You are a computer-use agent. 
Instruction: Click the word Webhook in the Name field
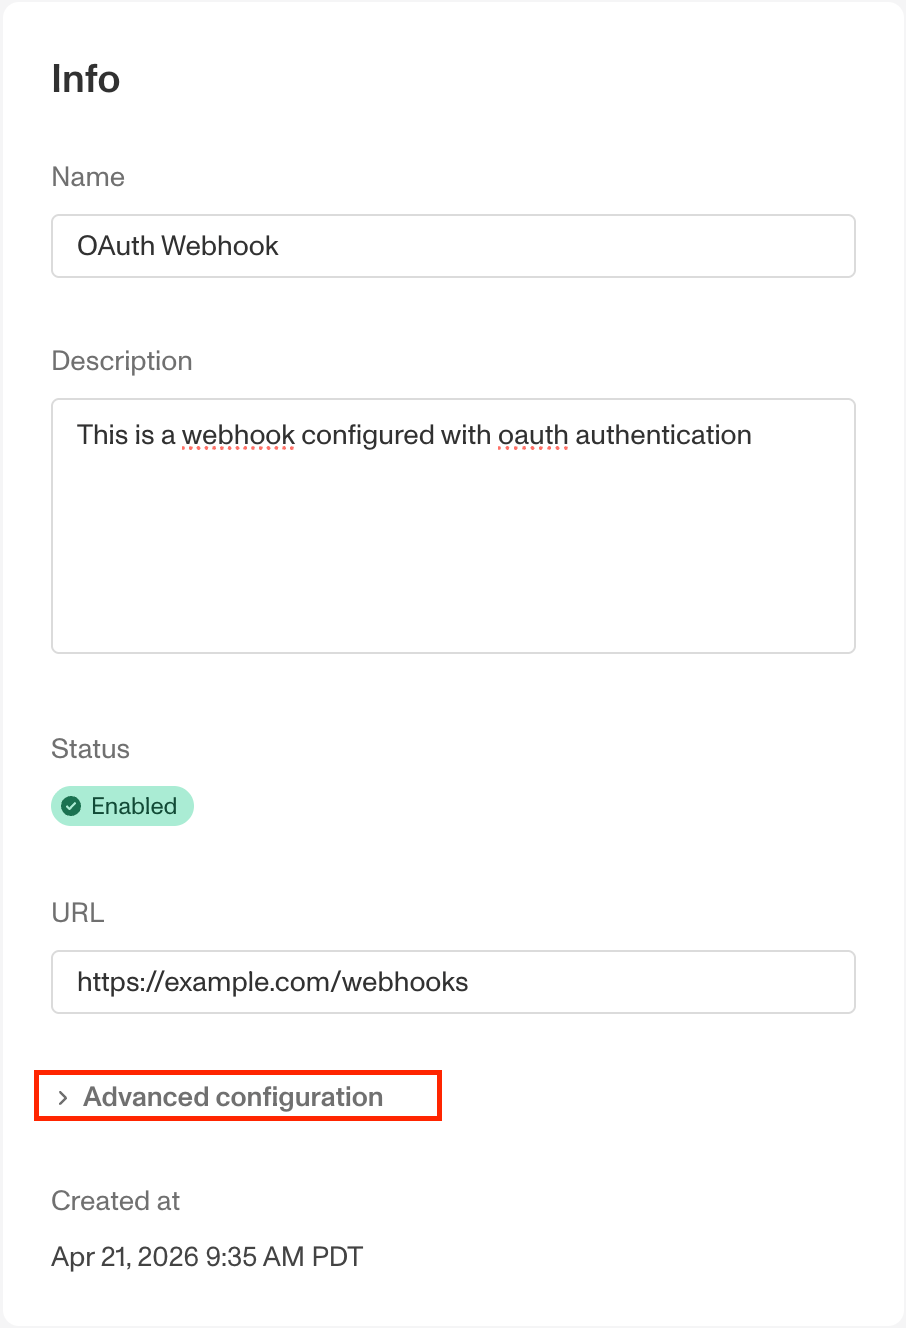220,246
